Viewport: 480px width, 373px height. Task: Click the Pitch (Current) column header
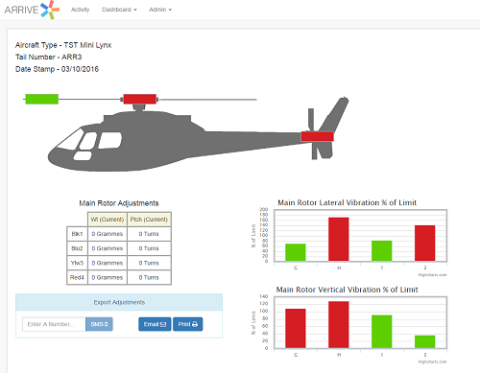click(x=149, y=219)
